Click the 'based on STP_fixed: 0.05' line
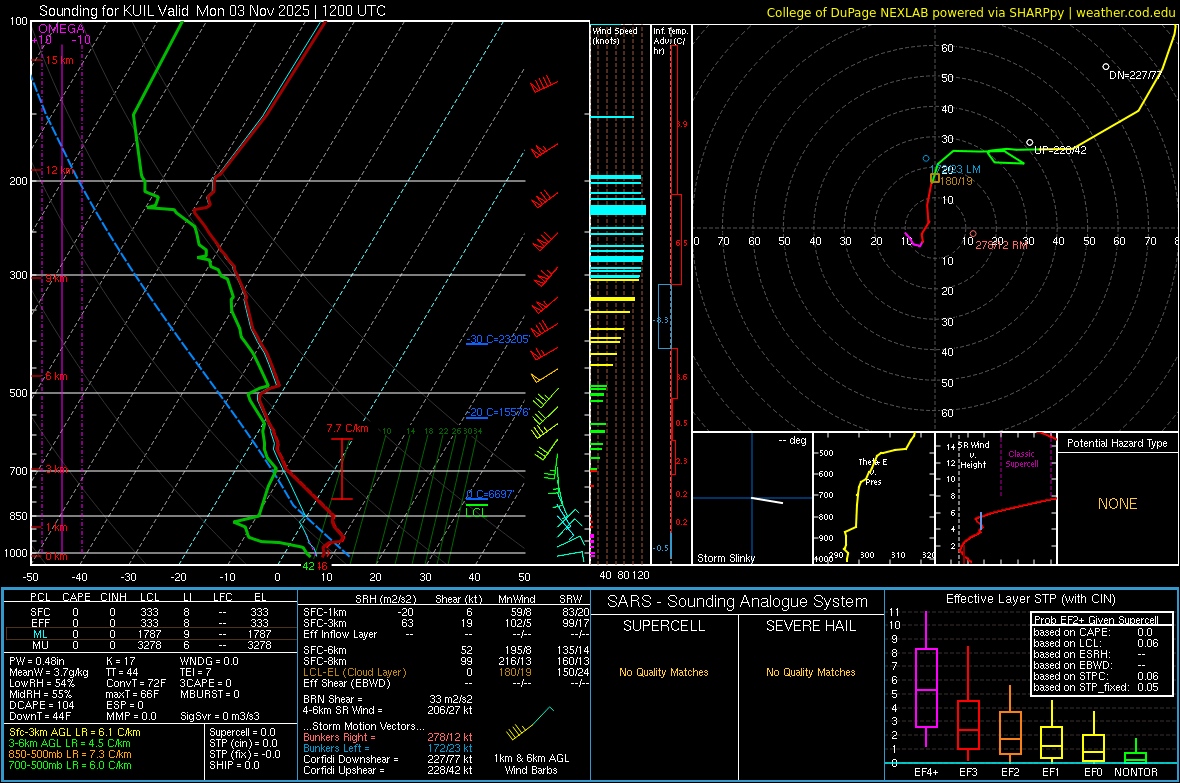Viewport: 1180px width, 783px height. coord(1096,687)
